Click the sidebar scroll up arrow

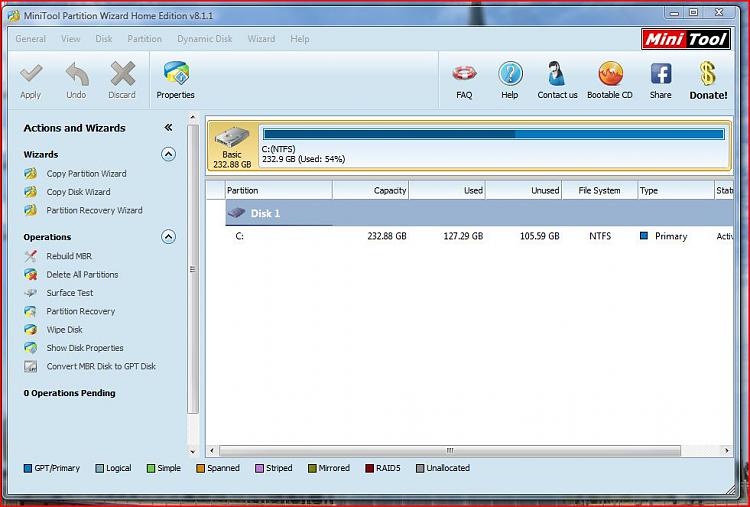pos(193,117)
